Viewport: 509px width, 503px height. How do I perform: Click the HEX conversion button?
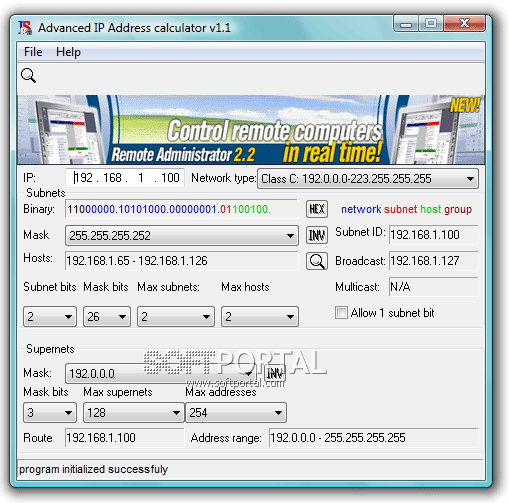[317, 209]
